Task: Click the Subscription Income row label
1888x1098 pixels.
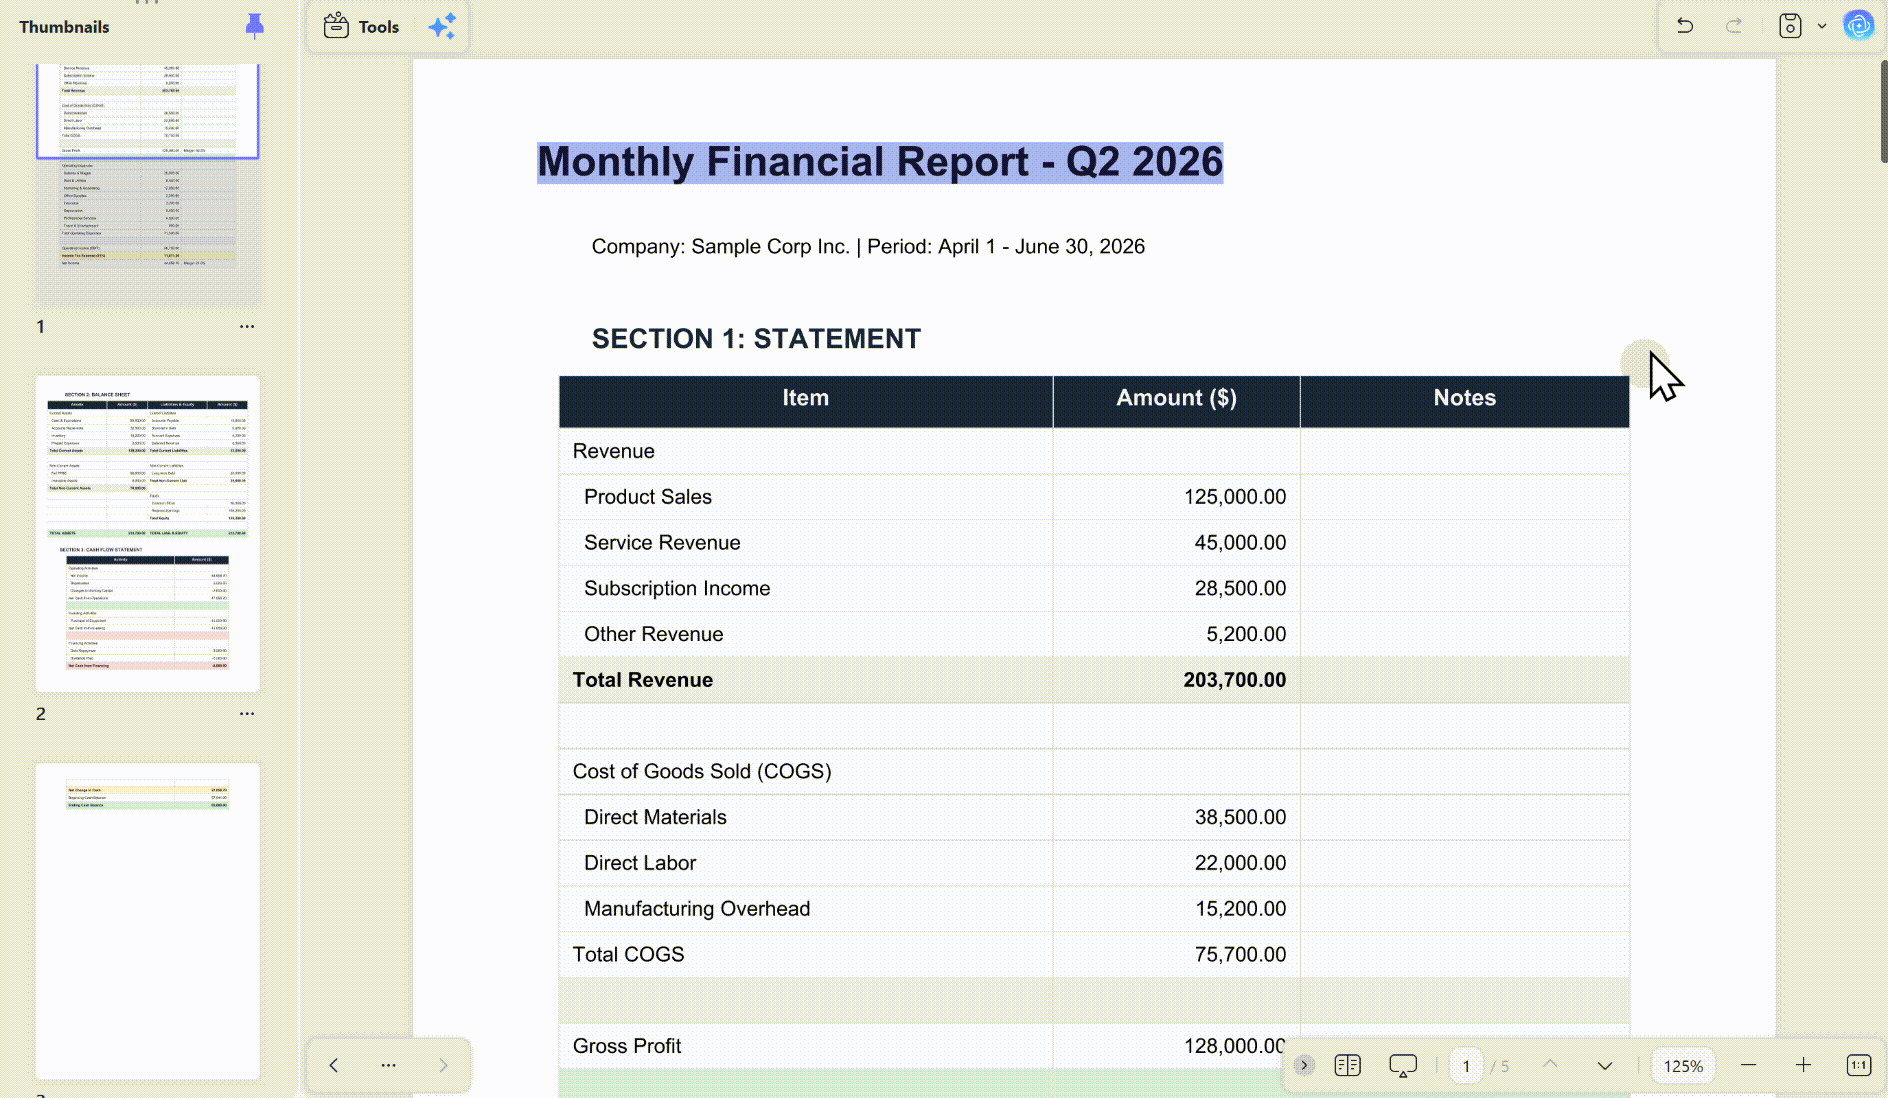Action: [677, 589]
